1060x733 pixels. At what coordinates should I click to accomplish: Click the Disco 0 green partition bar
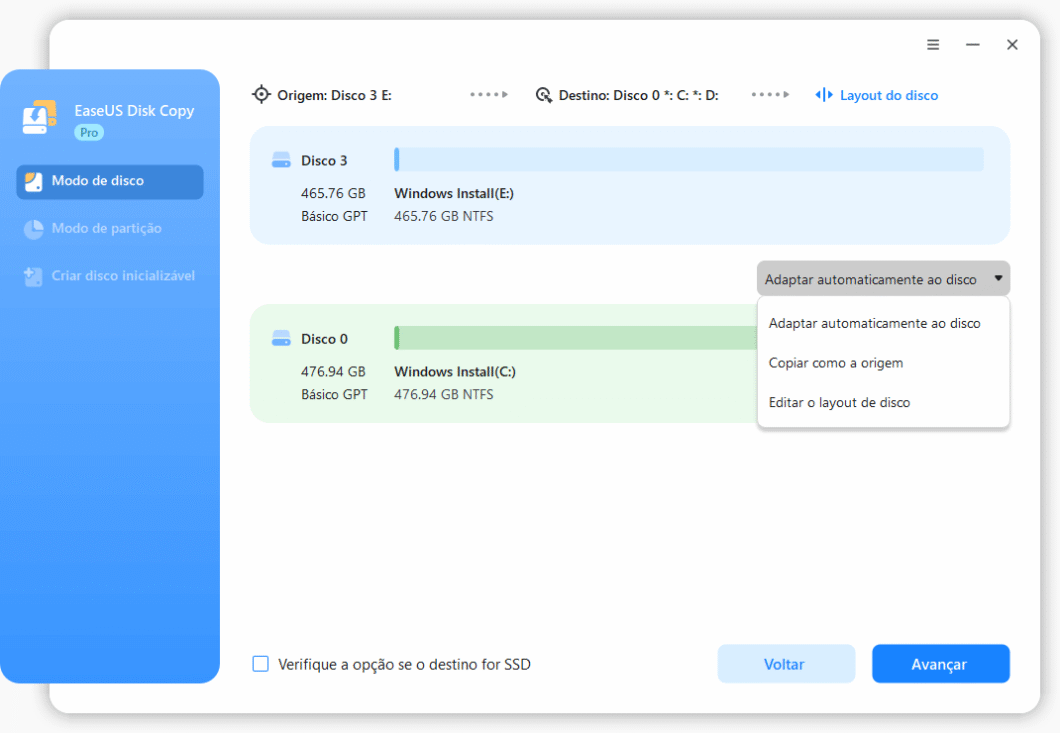tap(575, 338)
